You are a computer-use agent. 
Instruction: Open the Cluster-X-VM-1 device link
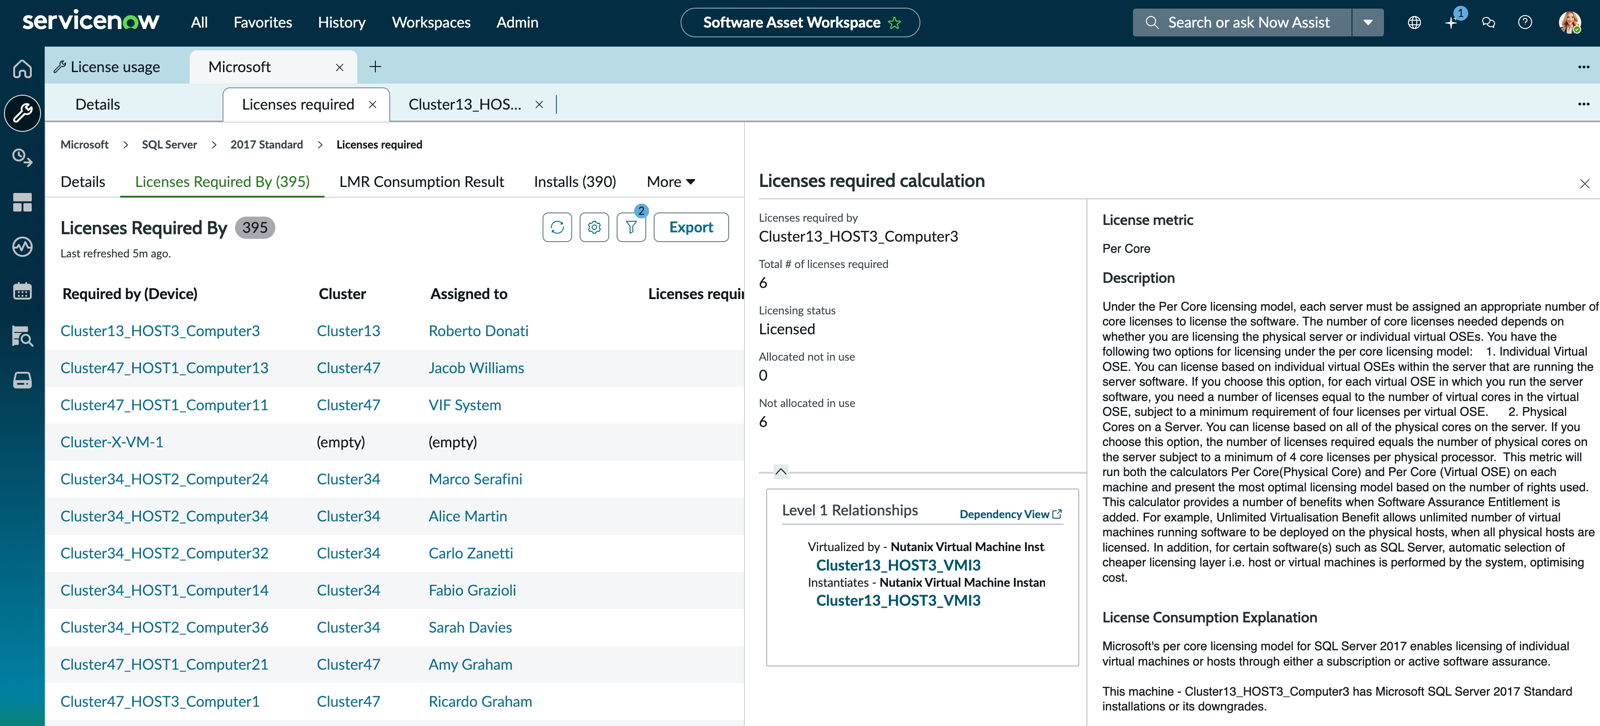[112, 442]
